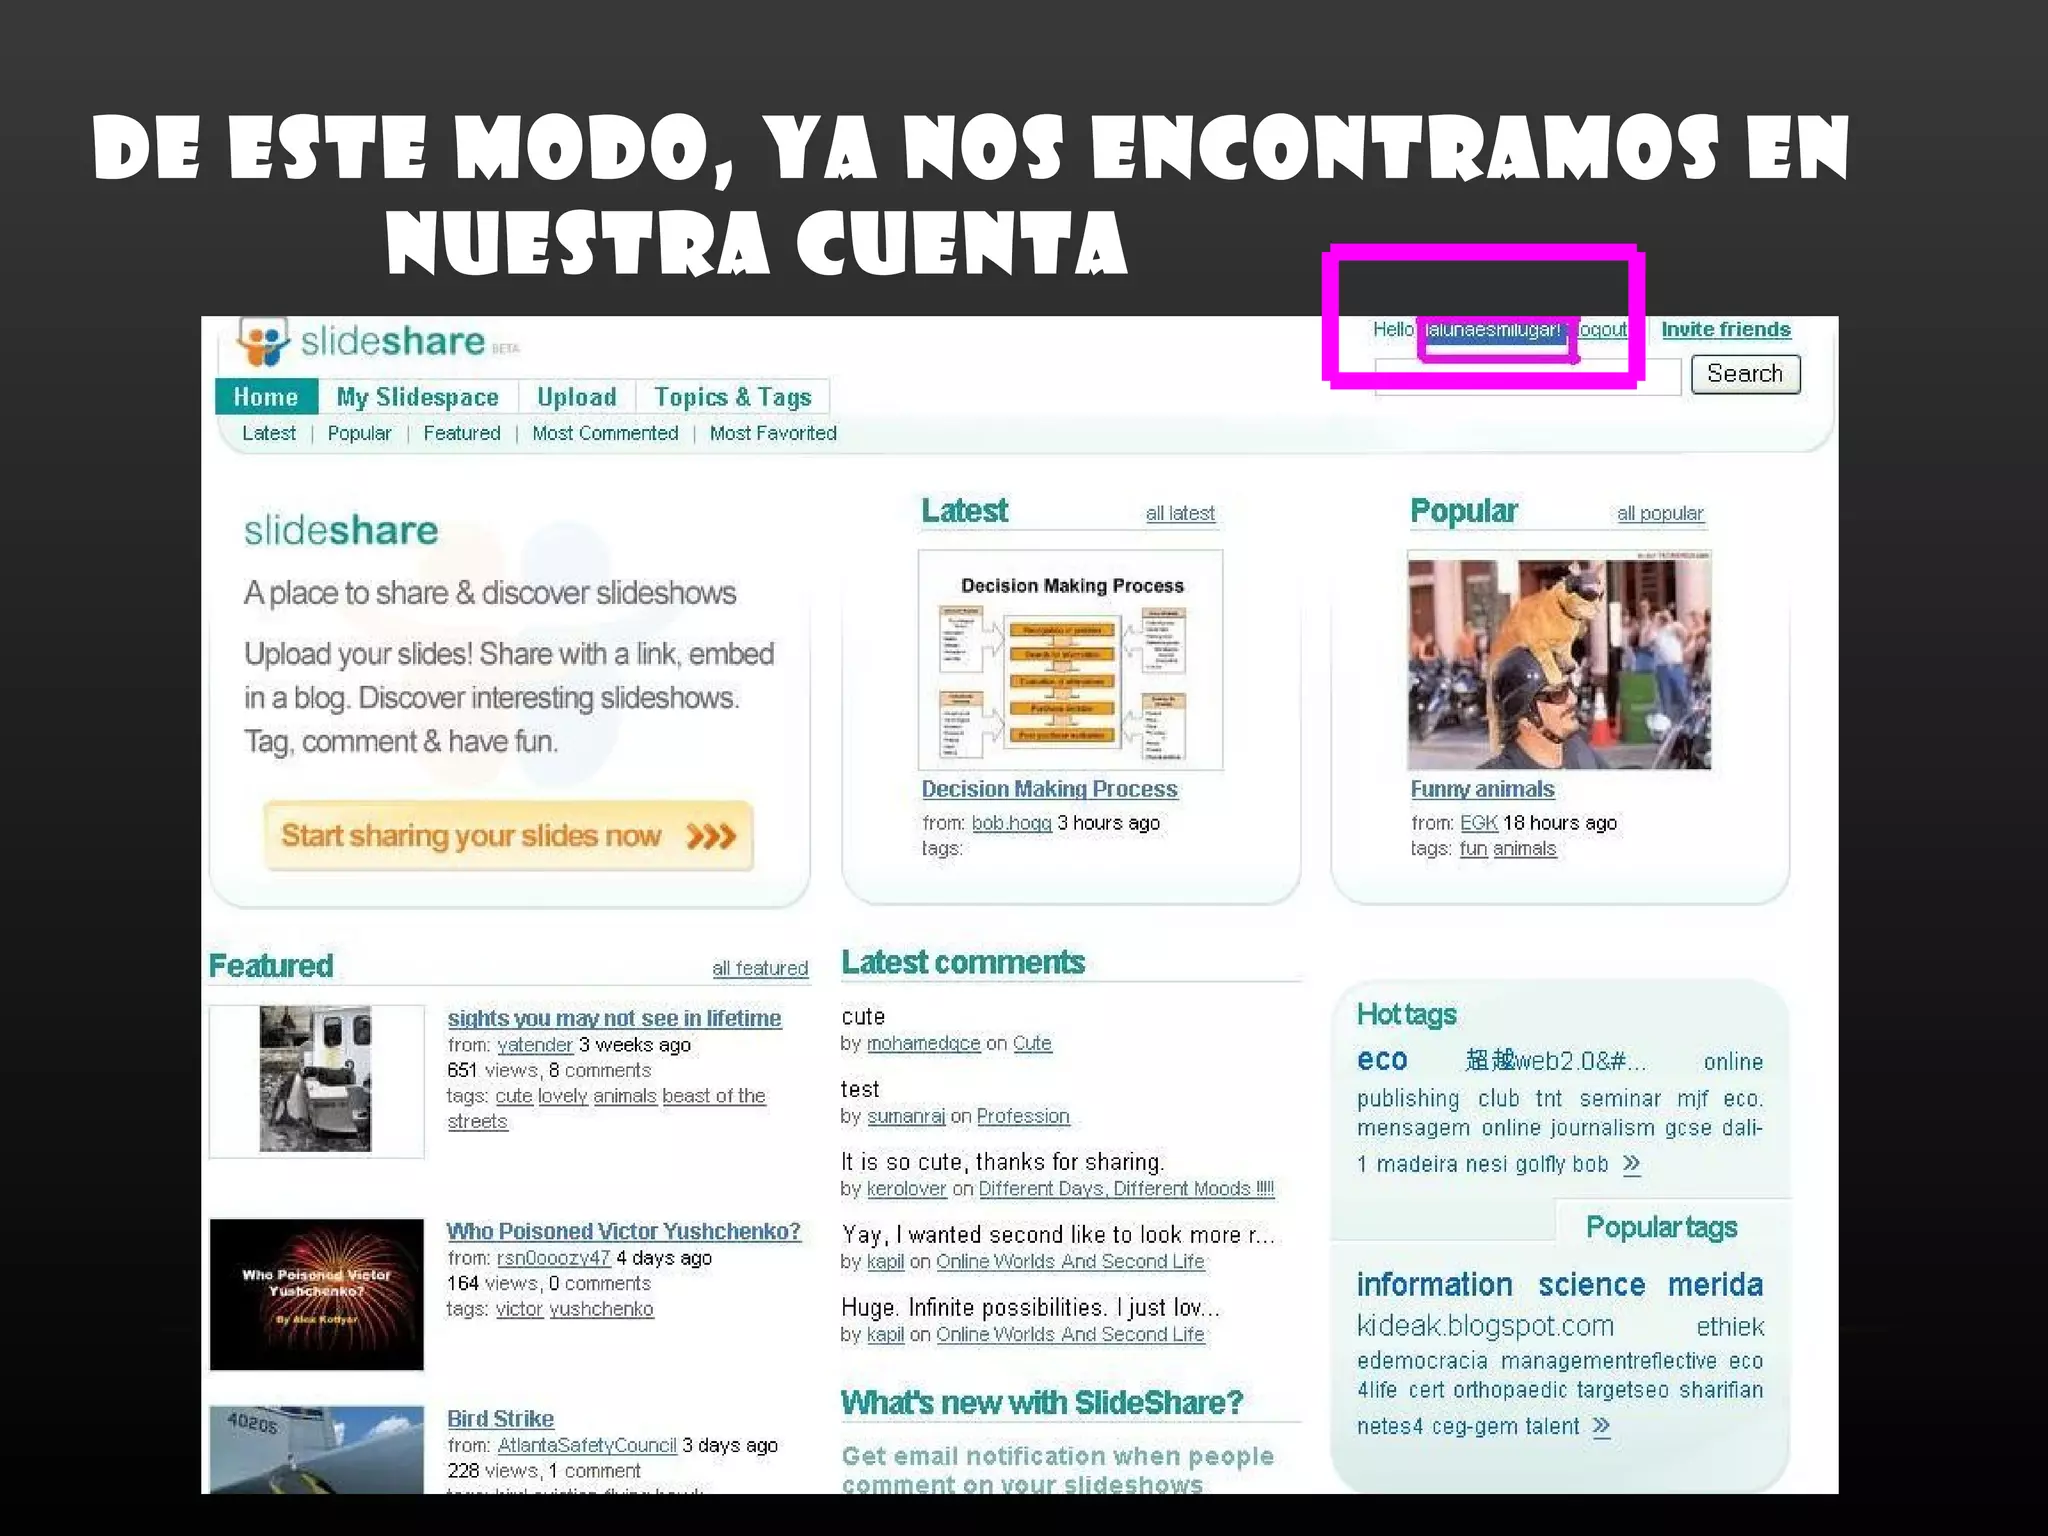2048x1536 pixels.
Task: Open the all latest link
Action: coord(1180,513)
